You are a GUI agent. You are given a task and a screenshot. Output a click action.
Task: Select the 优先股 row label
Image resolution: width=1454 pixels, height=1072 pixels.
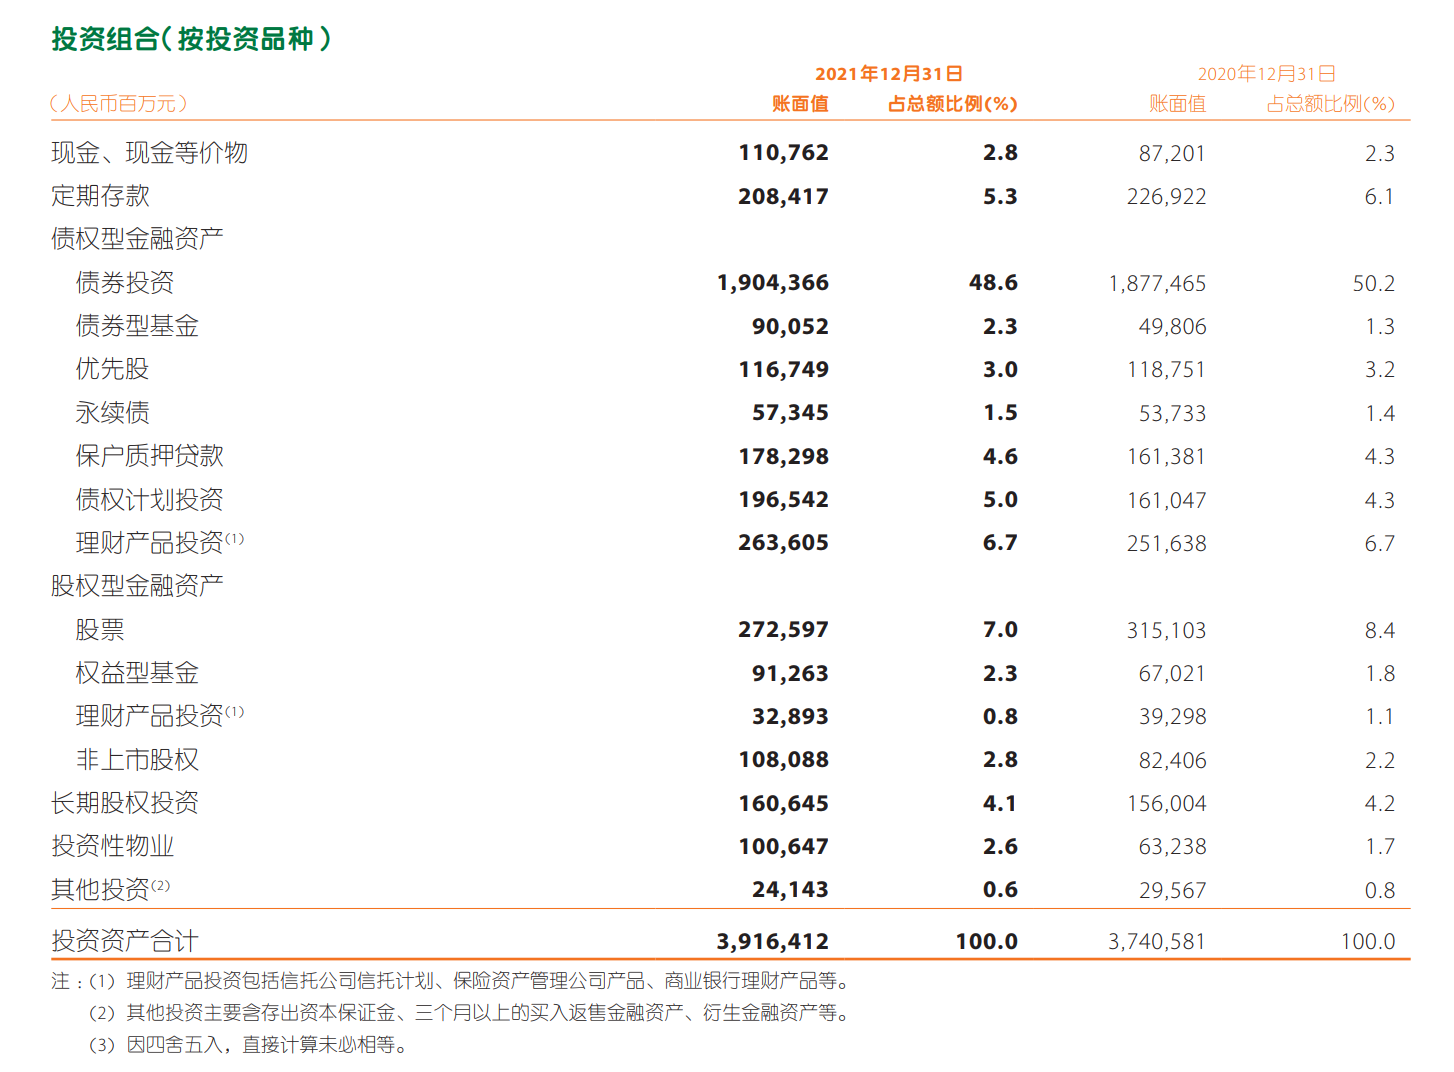coord(112,369)
